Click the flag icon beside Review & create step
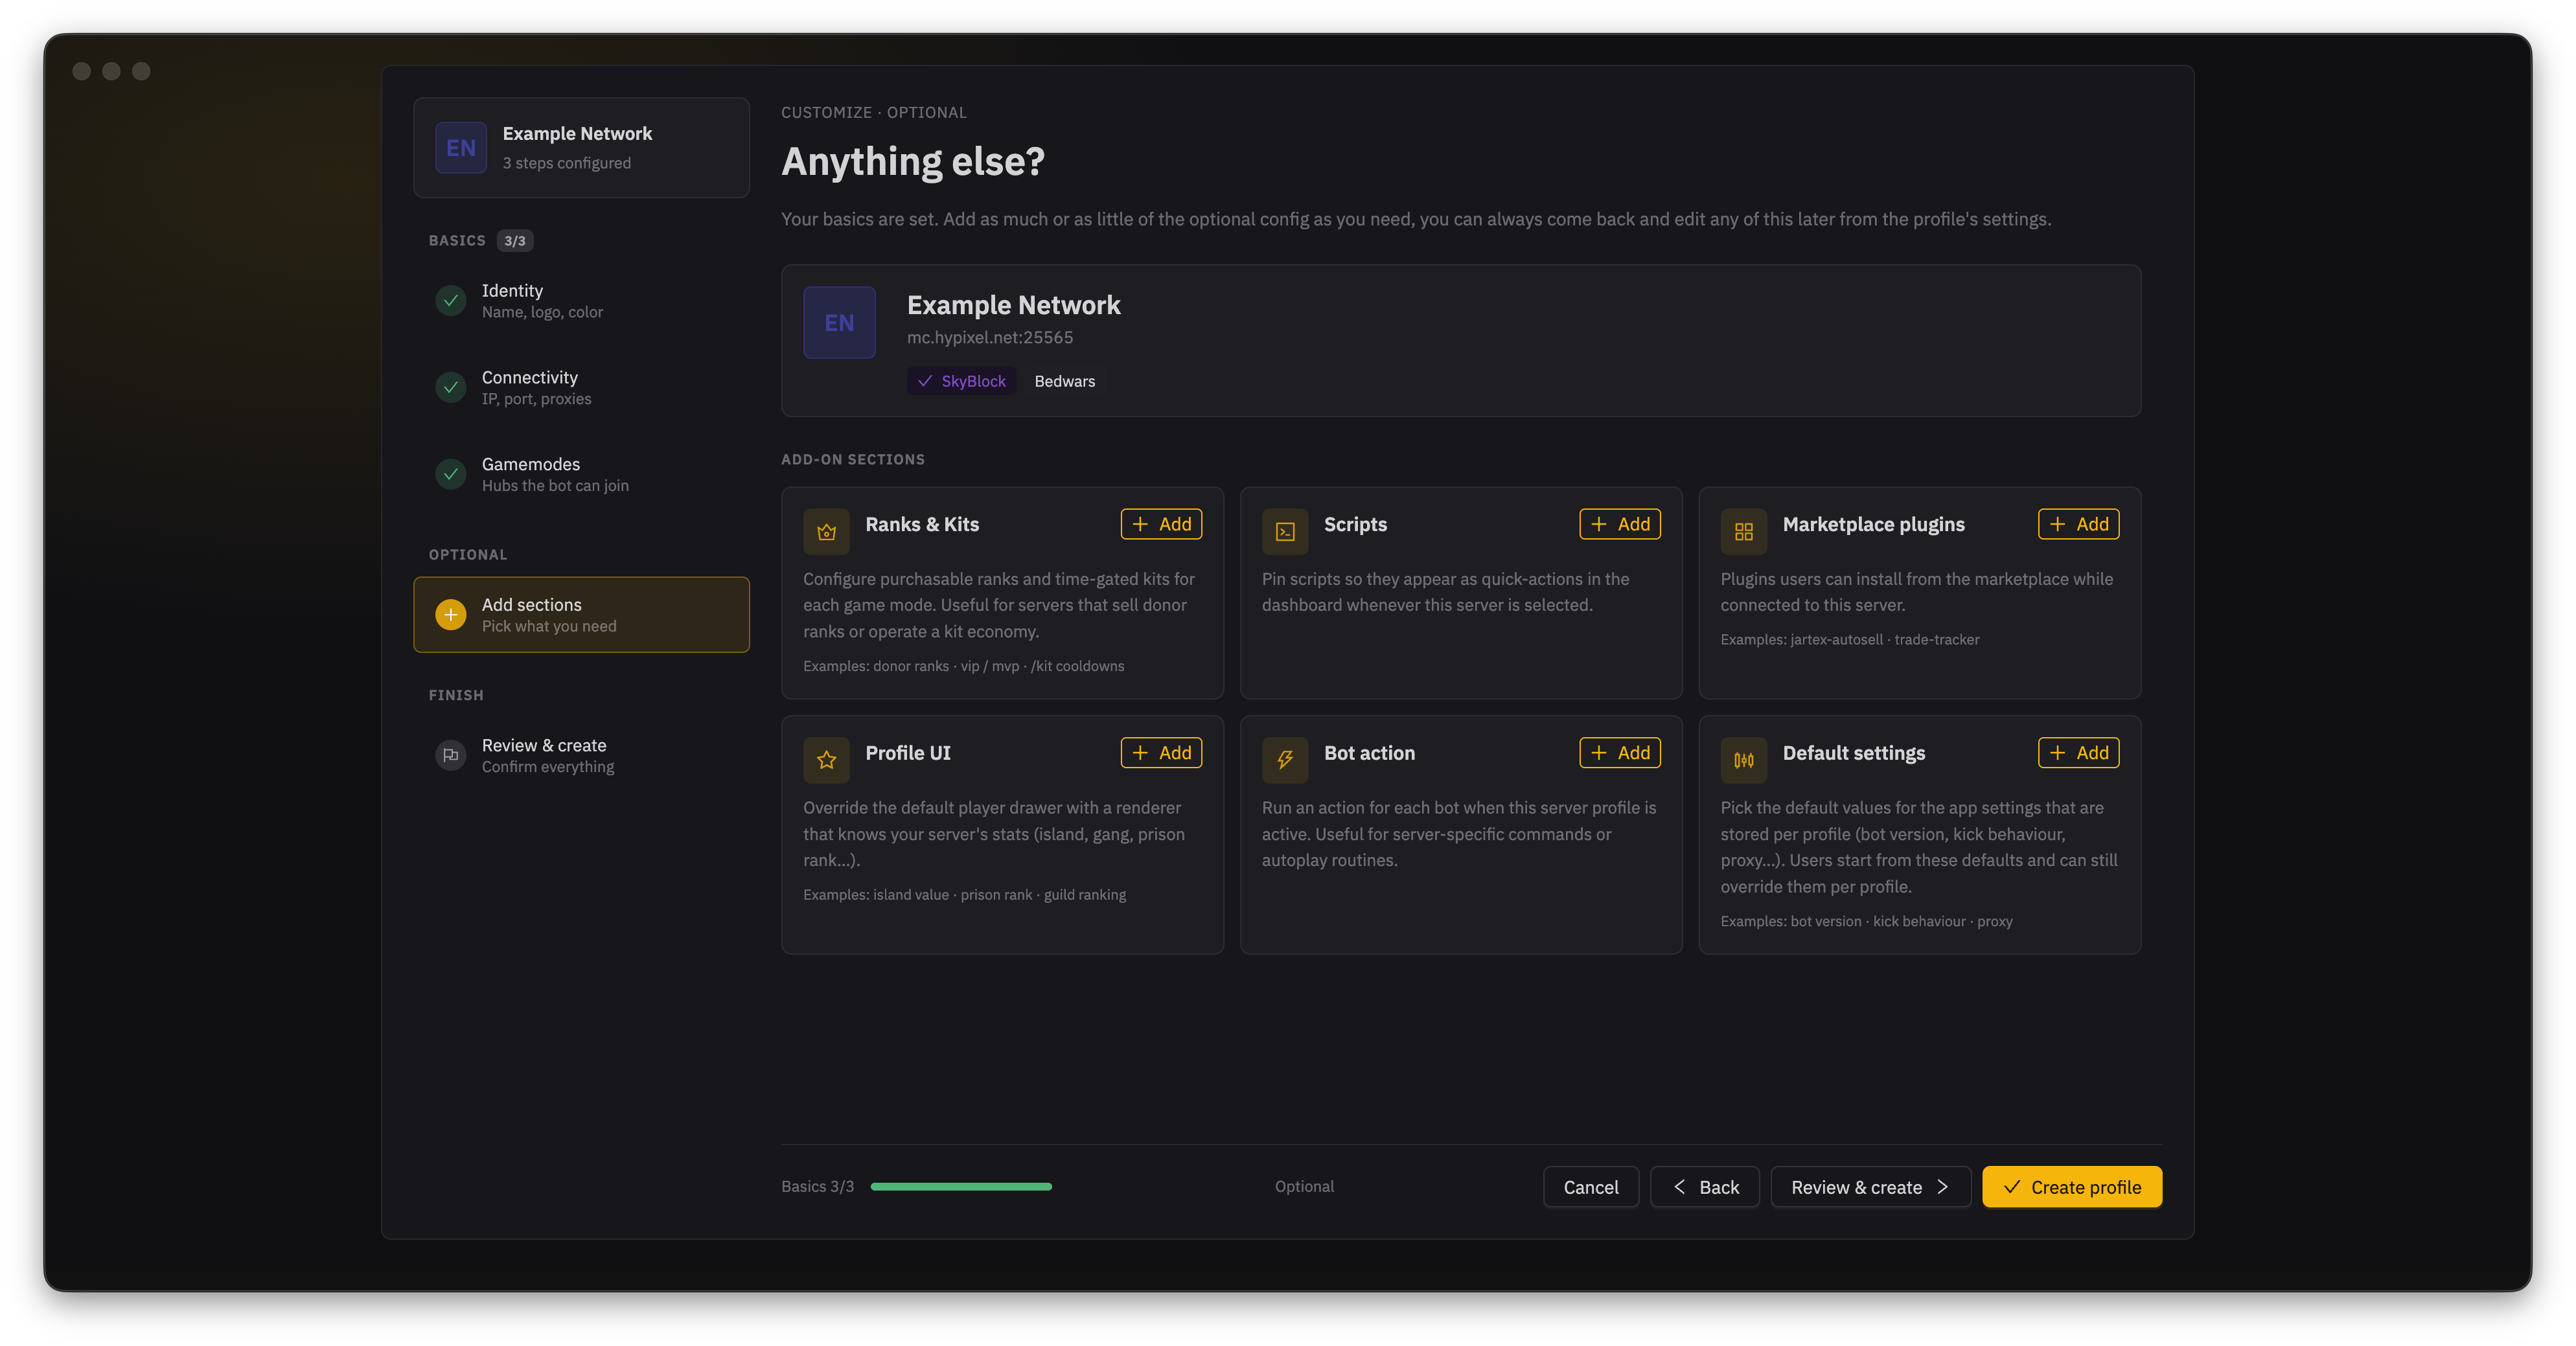The image size is (2576, 1346). coord(451,755)
